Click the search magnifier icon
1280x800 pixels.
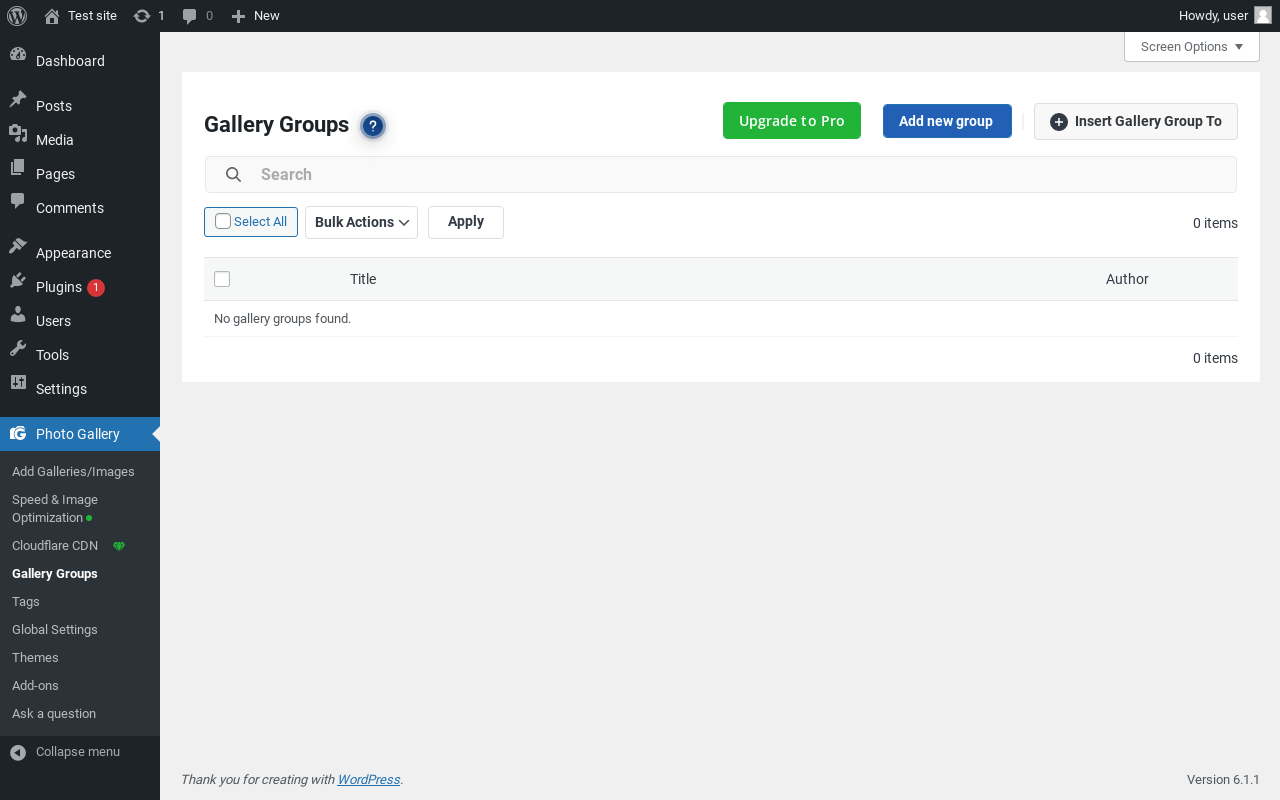click(233, 174)
